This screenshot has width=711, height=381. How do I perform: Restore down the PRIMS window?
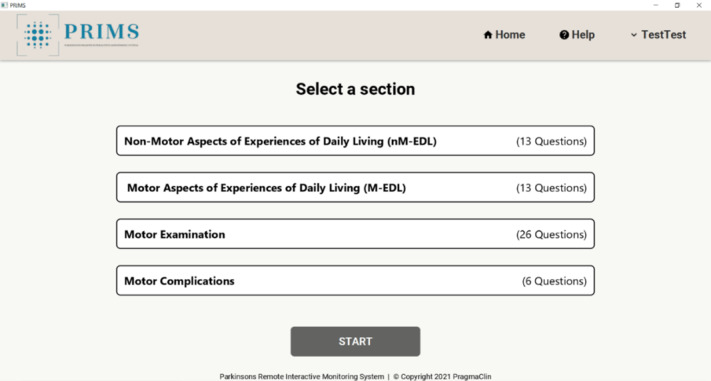[677, 5]
